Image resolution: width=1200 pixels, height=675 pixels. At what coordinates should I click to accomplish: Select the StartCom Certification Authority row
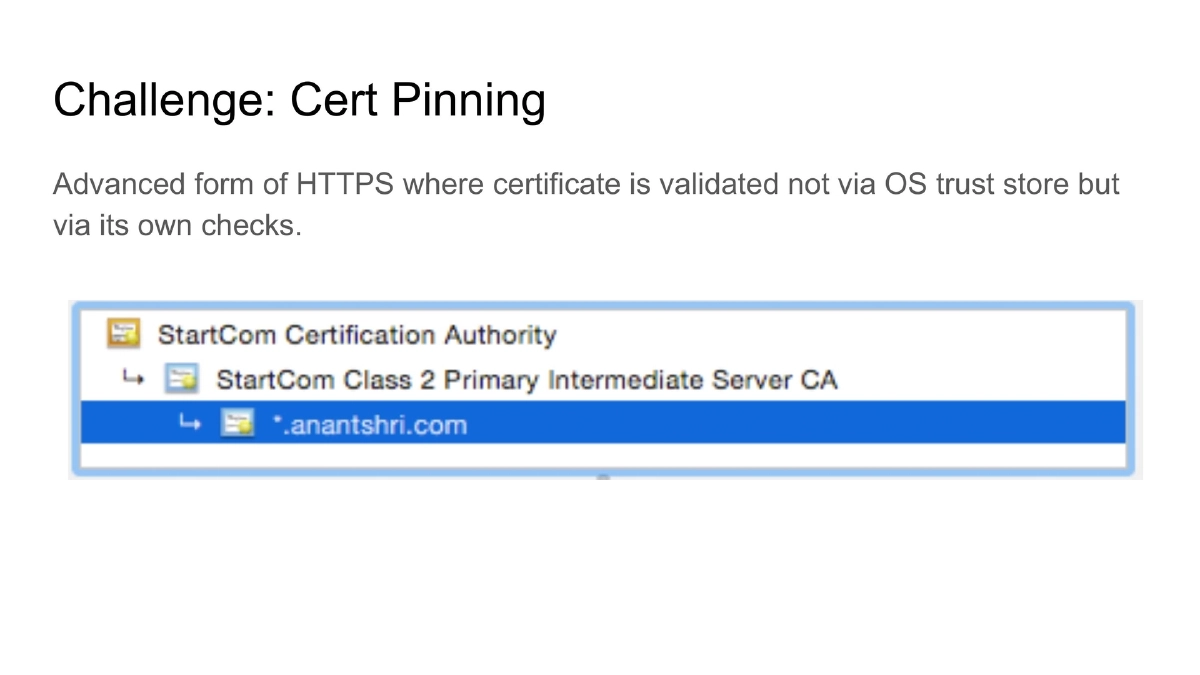pos(356,334)
